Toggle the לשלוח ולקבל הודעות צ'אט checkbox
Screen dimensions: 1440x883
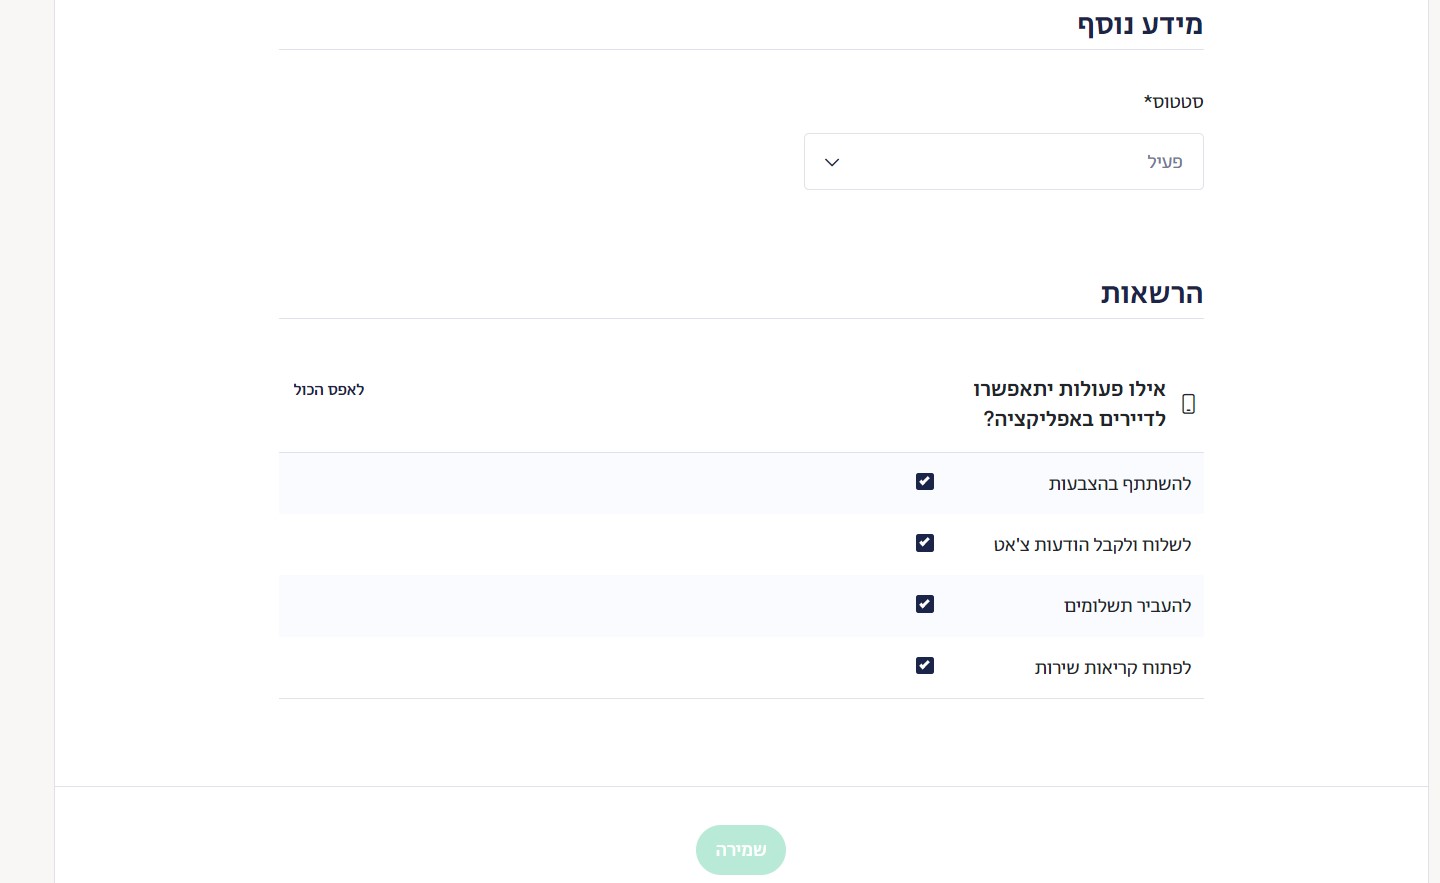coord(924,543)
